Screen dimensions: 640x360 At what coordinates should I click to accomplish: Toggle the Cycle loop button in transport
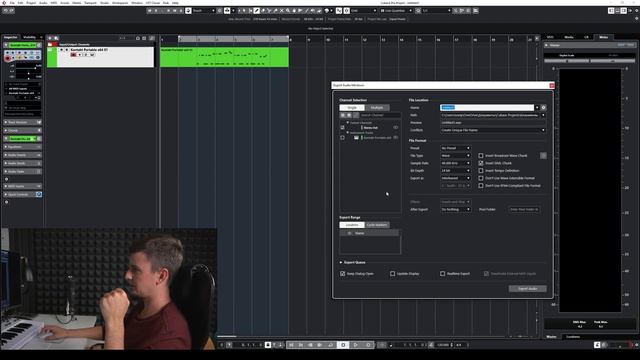(331, 345)
